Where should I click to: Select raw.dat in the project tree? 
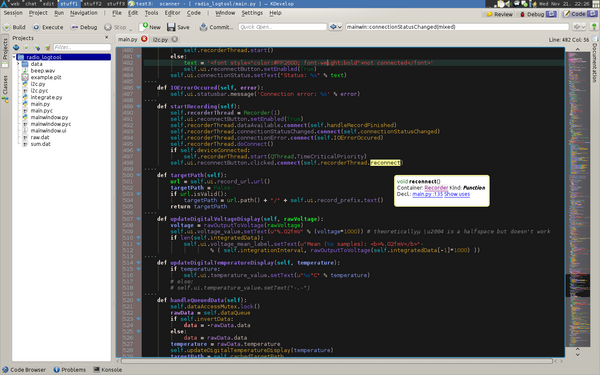coord(40,137)
